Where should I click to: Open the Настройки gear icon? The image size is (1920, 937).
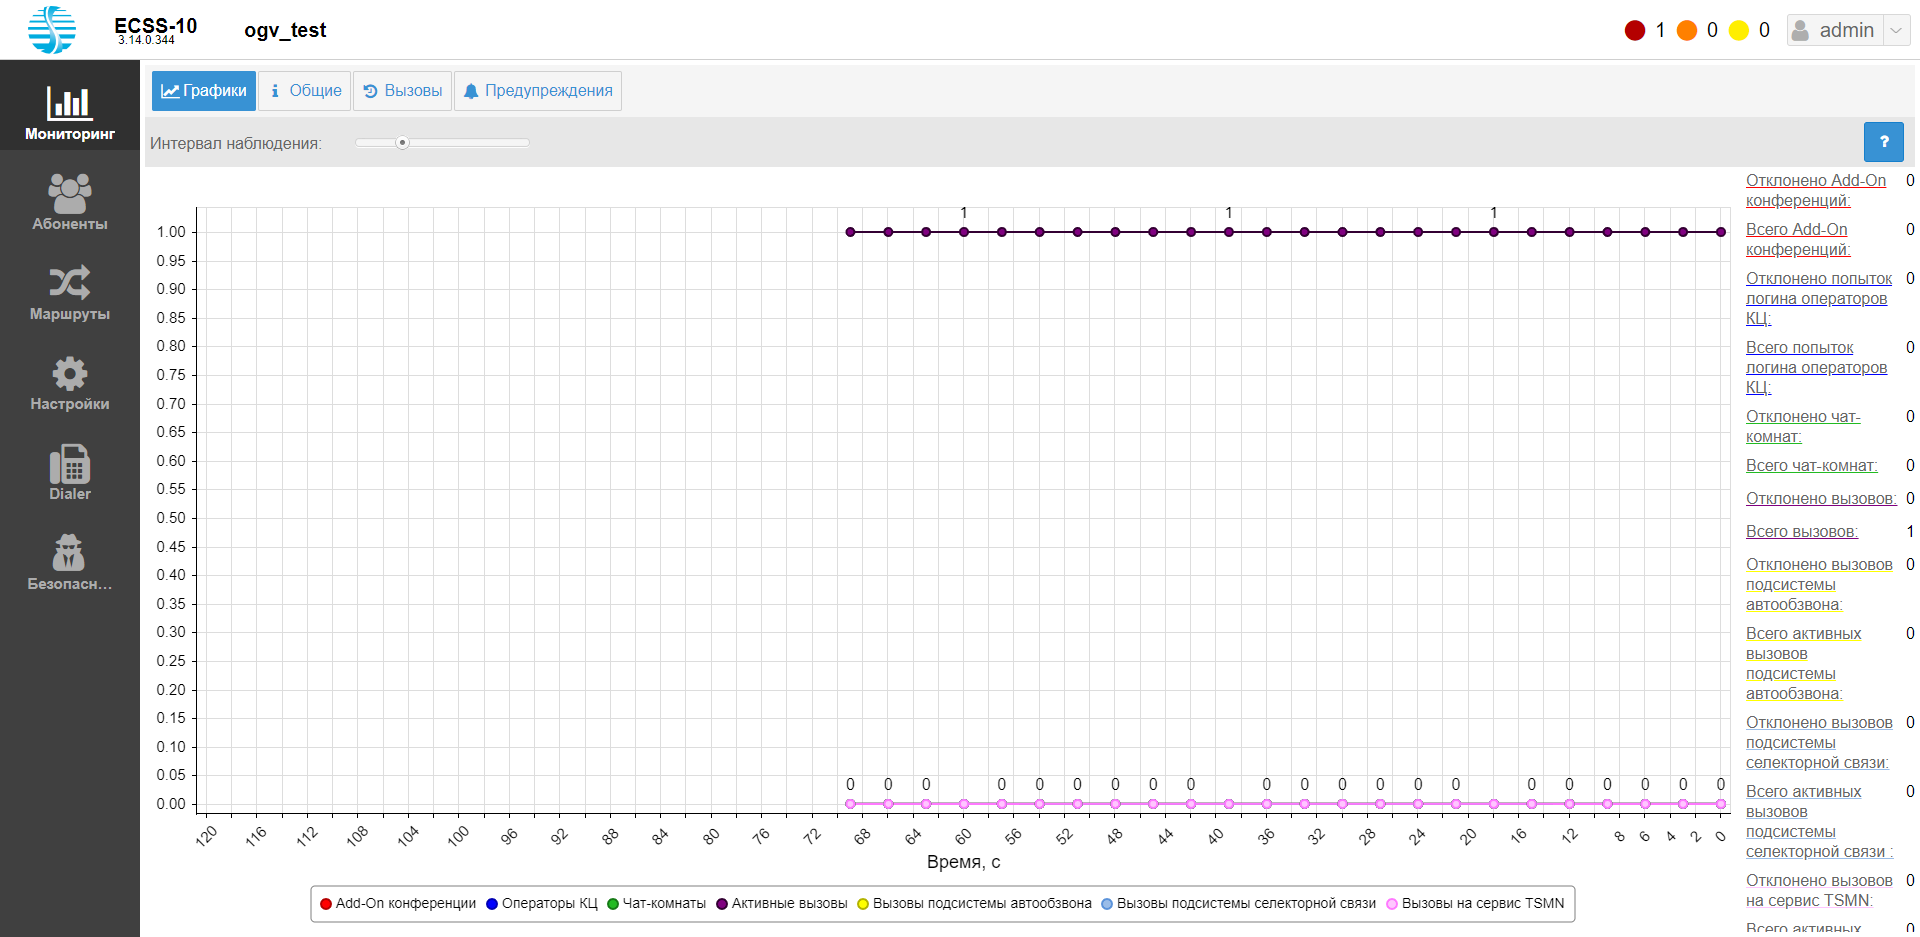click(x=69, y=374)
